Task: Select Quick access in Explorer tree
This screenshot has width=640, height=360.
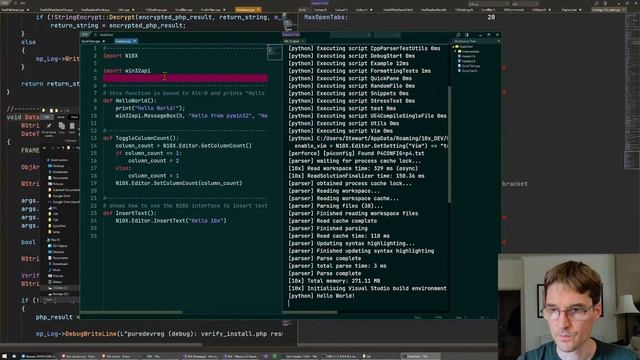Action: click(58, 160)
